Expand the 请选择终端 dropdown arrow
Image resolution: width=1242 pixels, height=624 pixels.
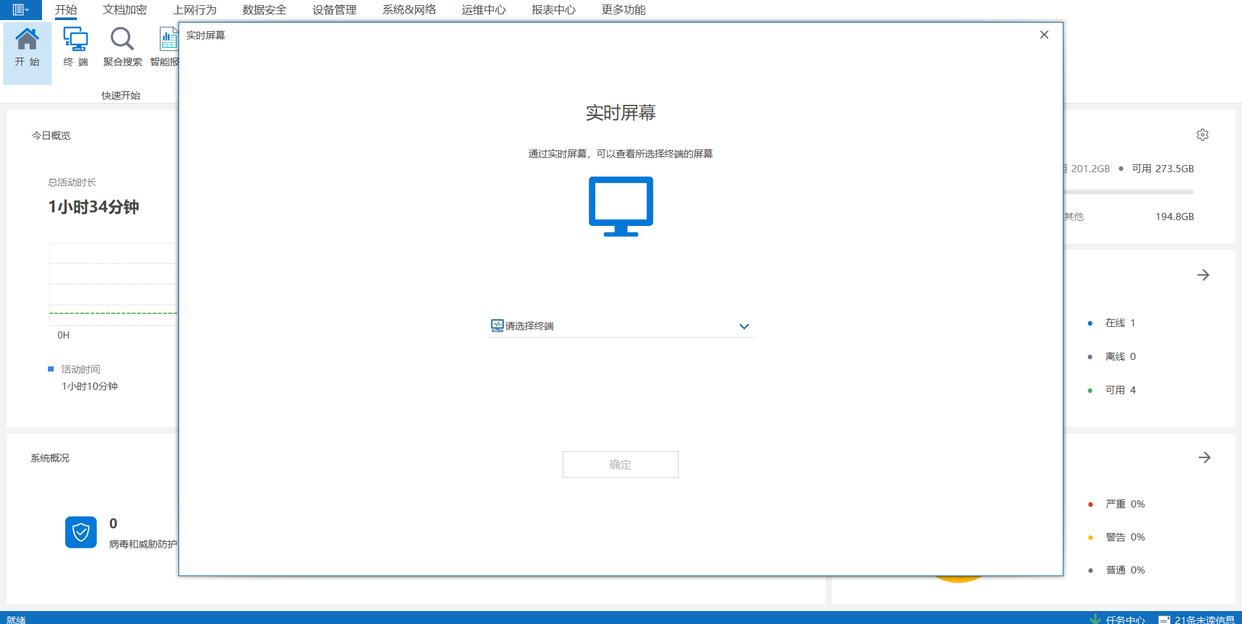pyautogui.click(x=744, y=326)
